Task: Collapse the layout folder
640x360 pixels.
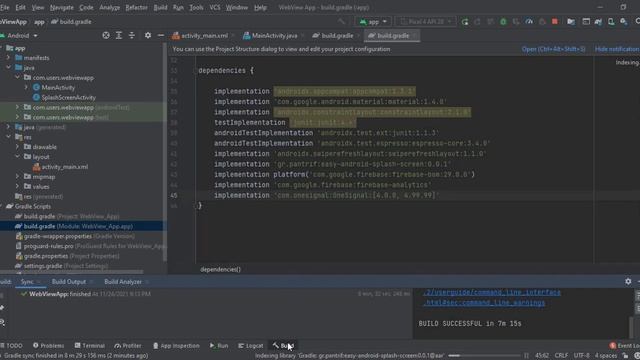Action: pyautogui.click(x=17, y=157)
